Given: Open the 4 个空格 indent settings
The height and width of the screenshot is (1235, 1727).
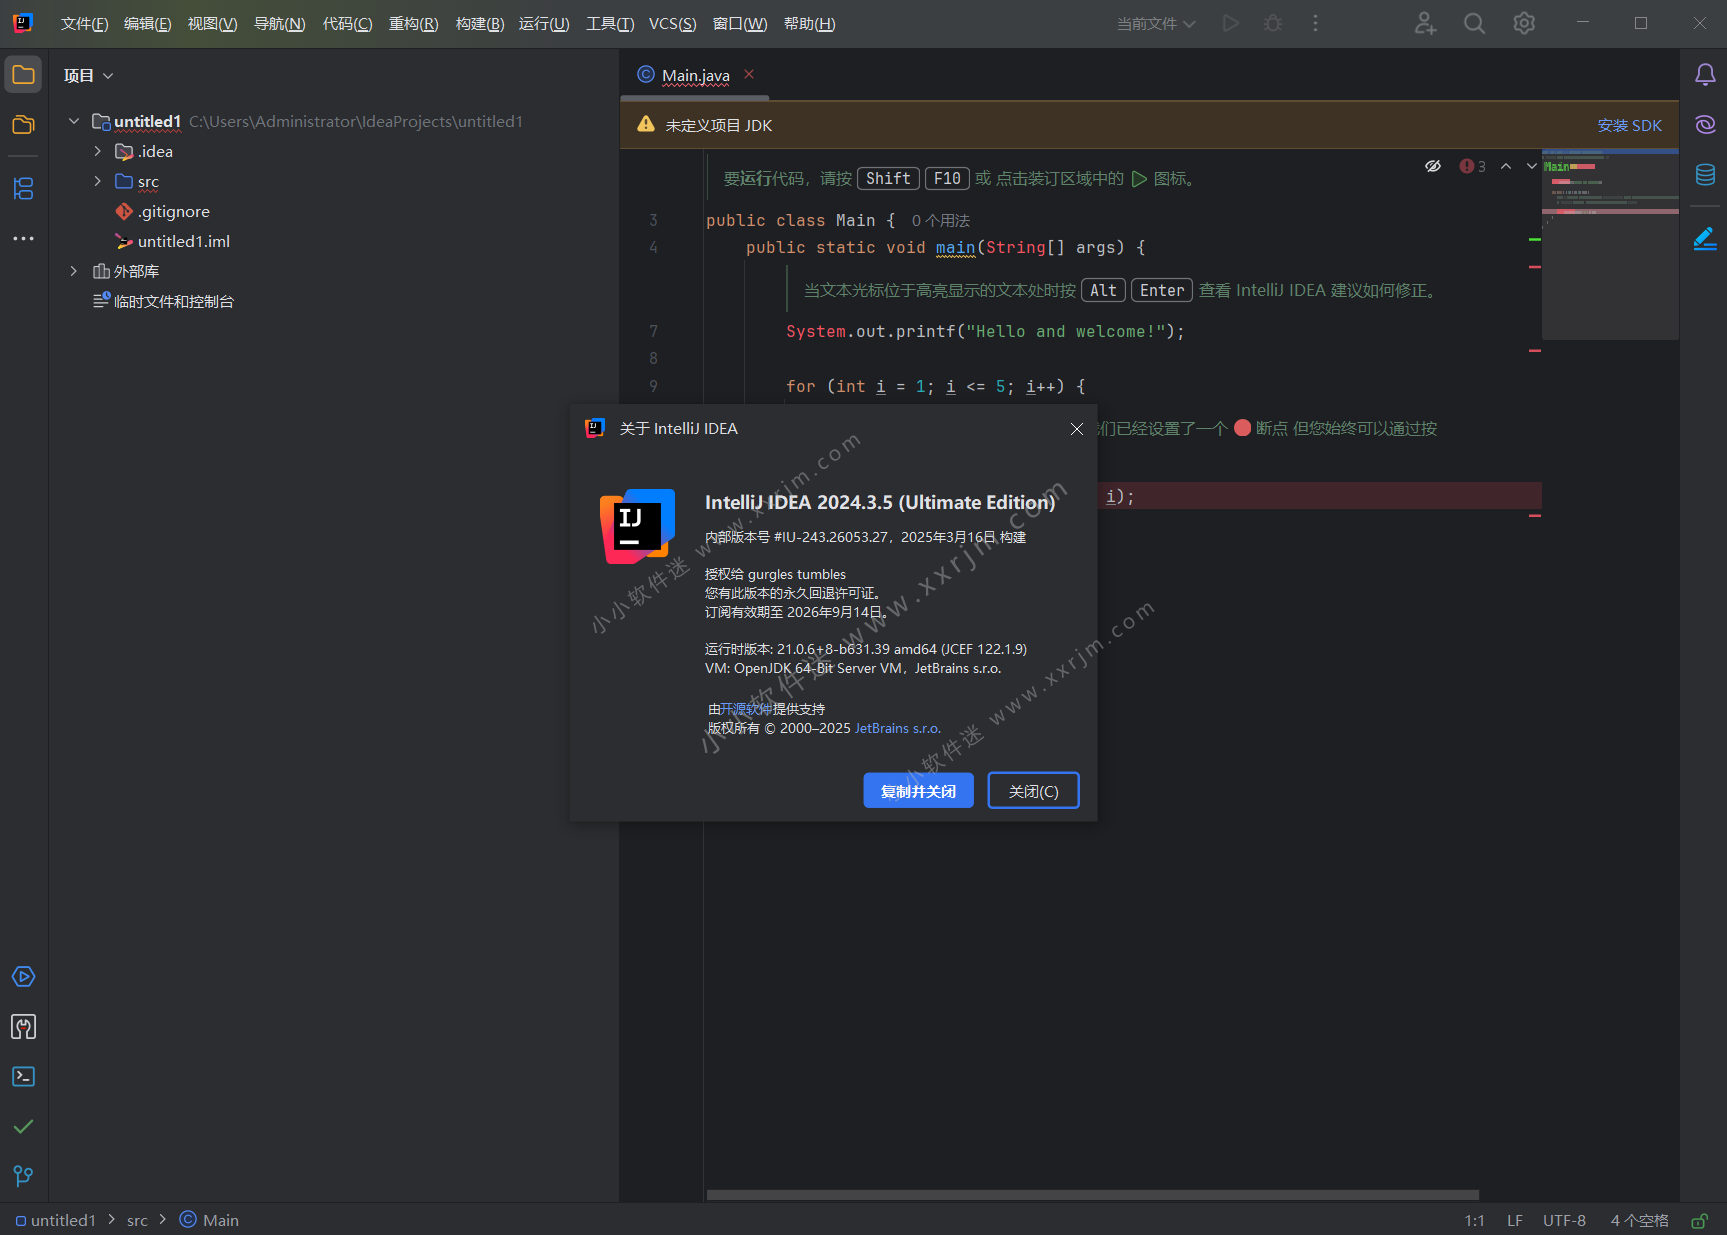Looking at the screenshot, I should [1639, 1221].
